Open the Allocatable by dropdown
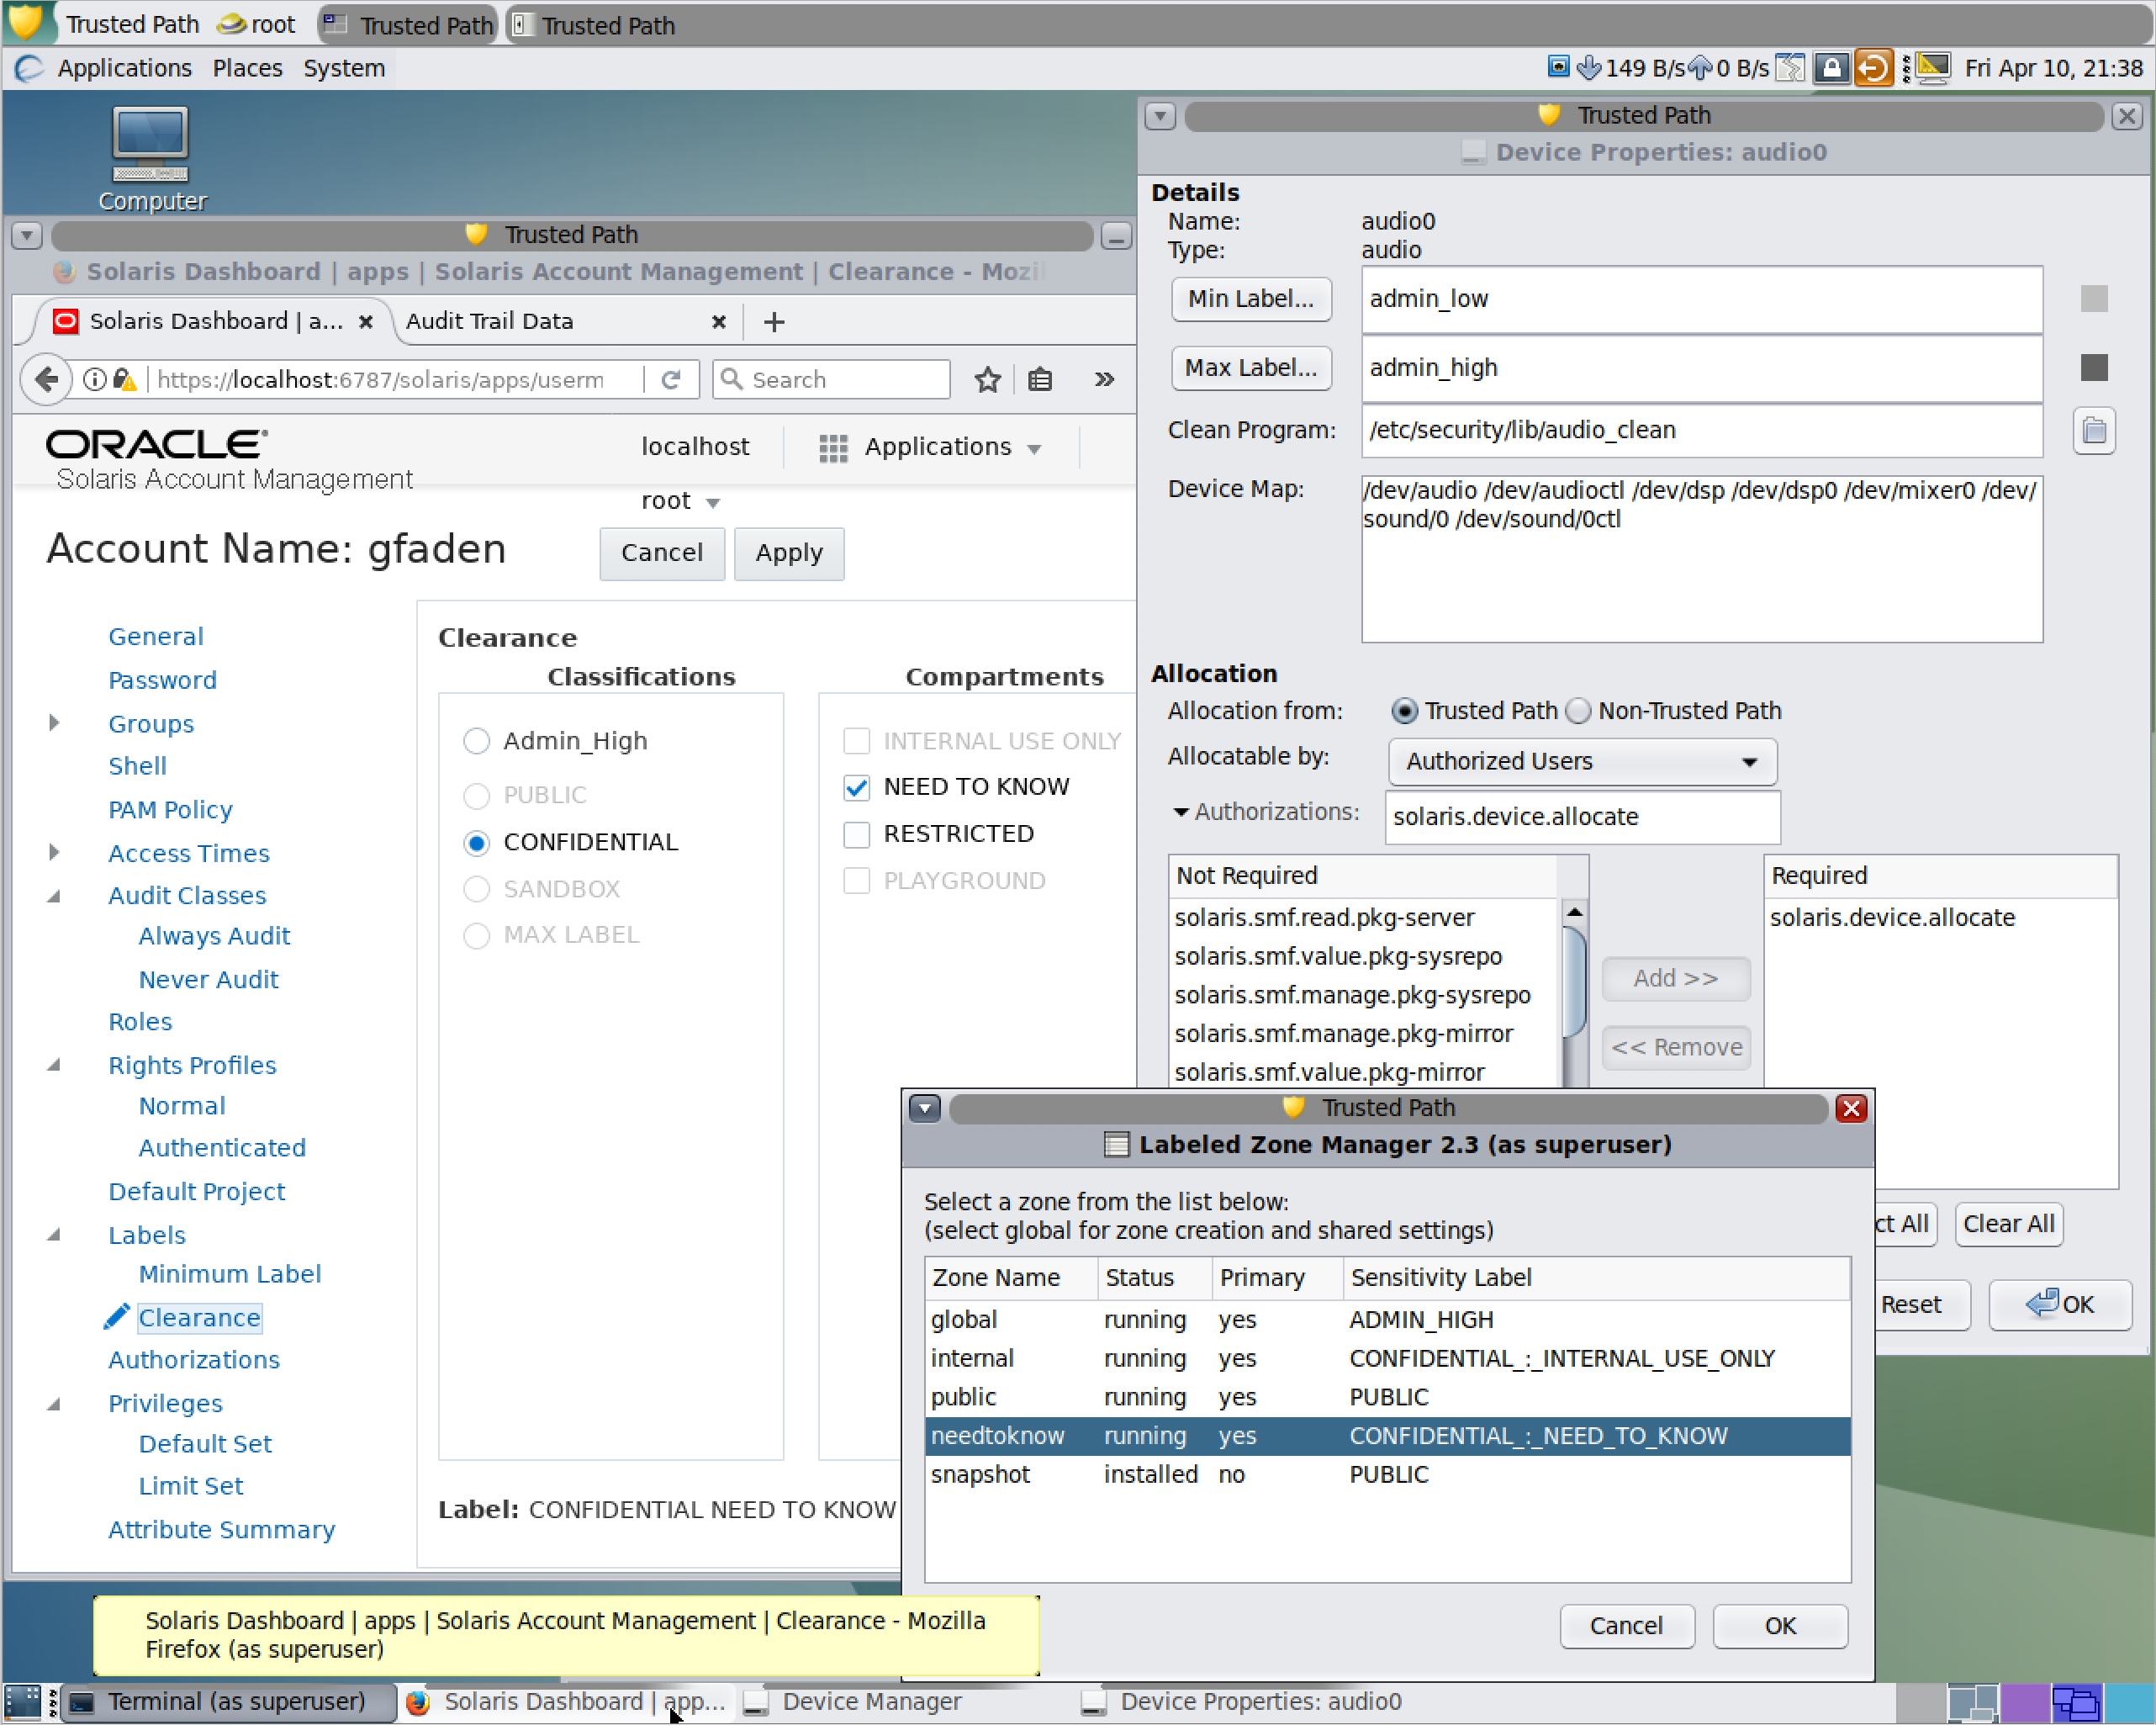2156x1725 pixels. (1582, 762)
